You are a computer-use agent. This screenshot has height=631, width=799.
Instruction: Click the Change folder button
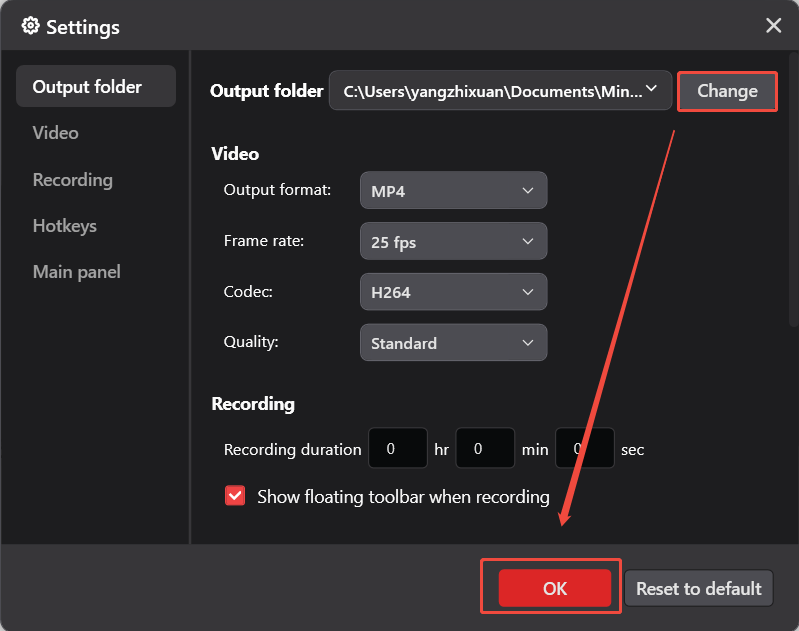coord(727,91)
